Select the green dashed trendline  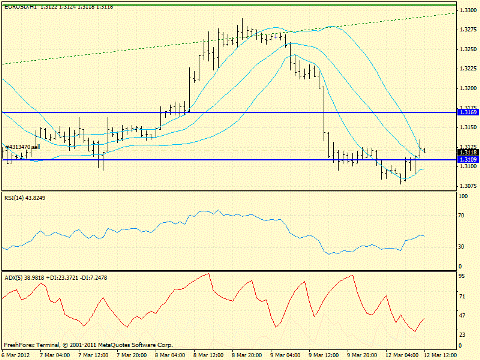(x=228, y=38)
